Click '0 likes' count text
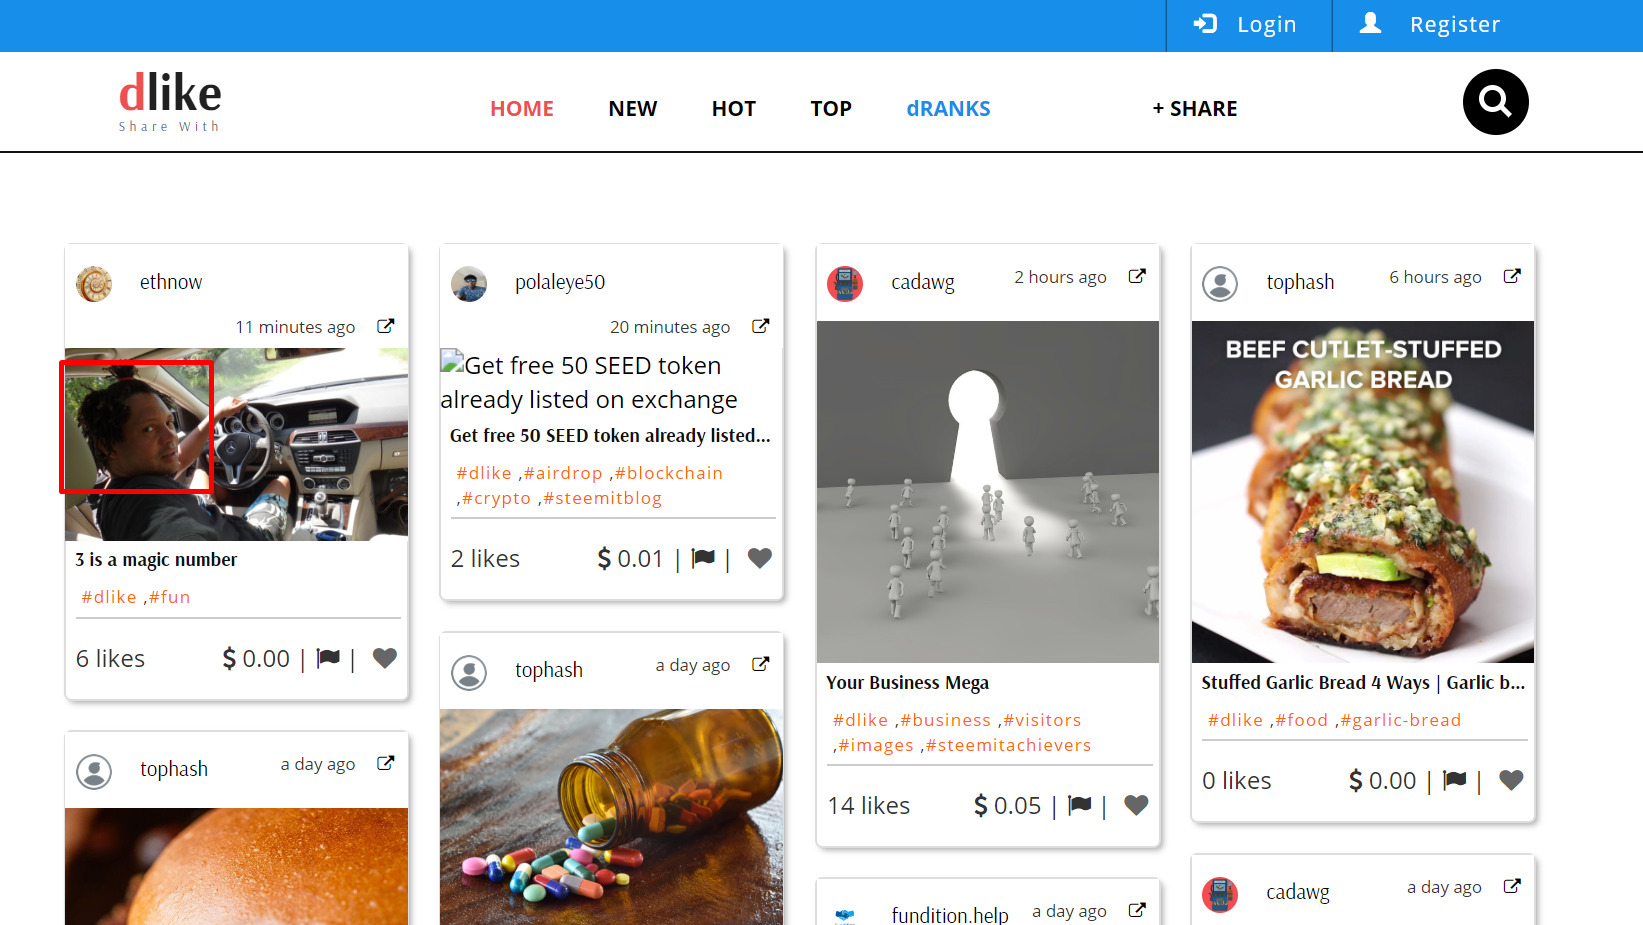 [1237, 781]
